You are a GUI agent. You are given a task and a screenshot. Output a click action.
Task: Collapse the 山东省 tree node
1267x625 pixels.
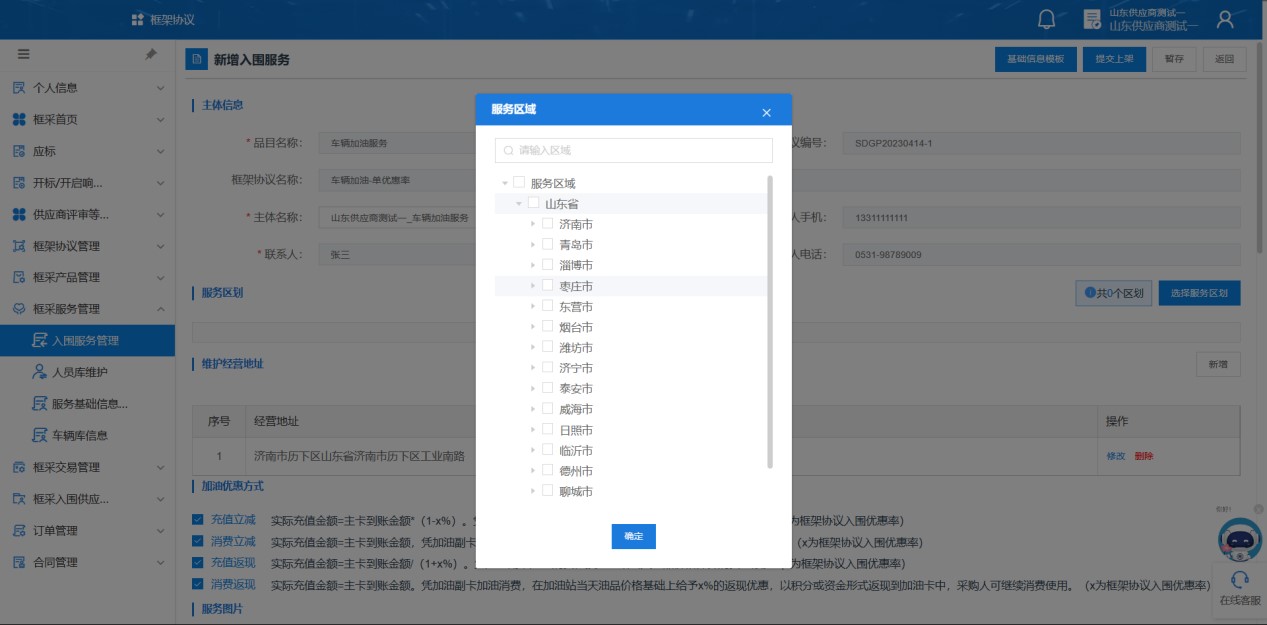pyautogui.click(x=519, y=203)
